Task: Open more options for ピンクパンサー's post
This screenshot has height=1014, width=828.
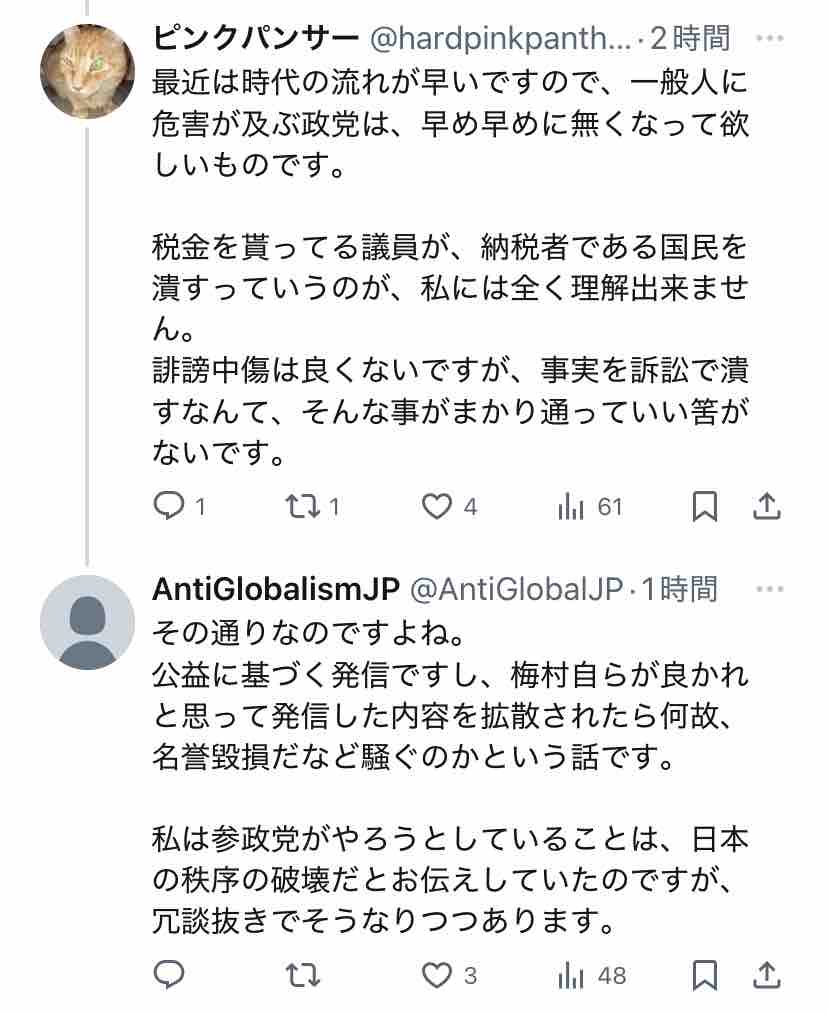Action: pyautogui.click(x=769, y=39)
